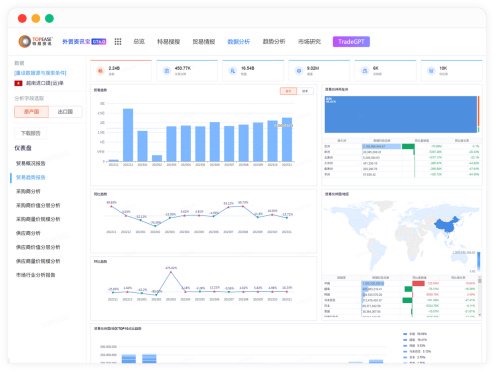This screenshot has width=495, height=371.
Task: Click the 2.24B red stat card icon
Action: pos(100,71)
